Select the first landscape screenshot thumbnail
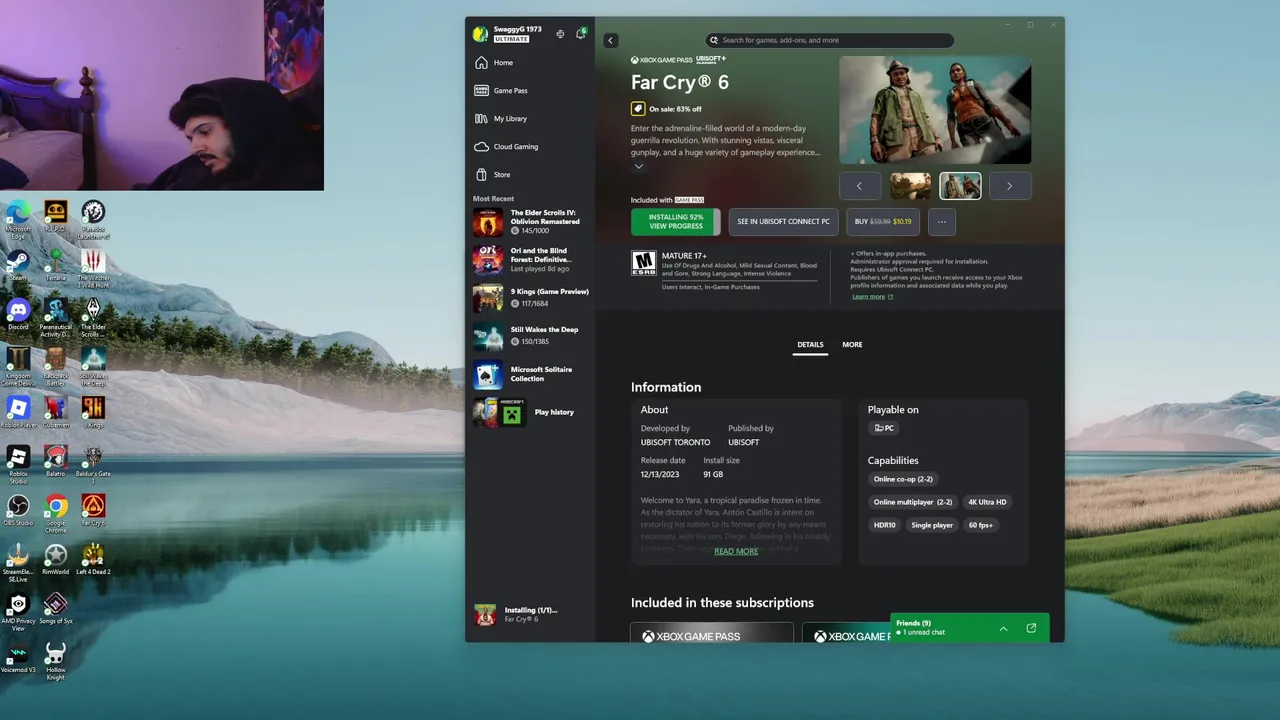 [910, 186]
